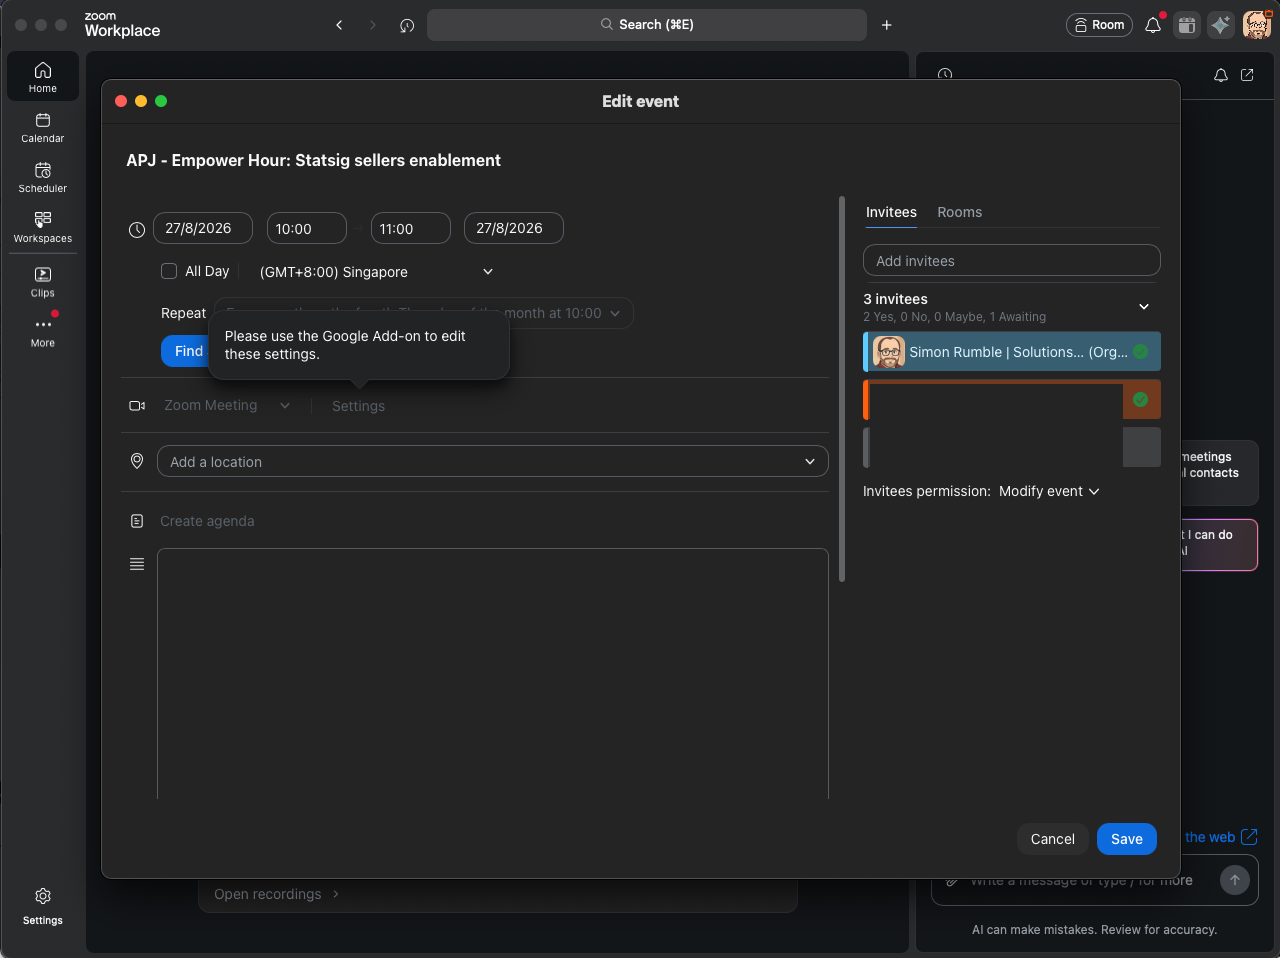Viewport: 1280px width, 958px height.
Task: Switch to the Rooms tab
Action: pyautogui.click(x=959, y=212)
